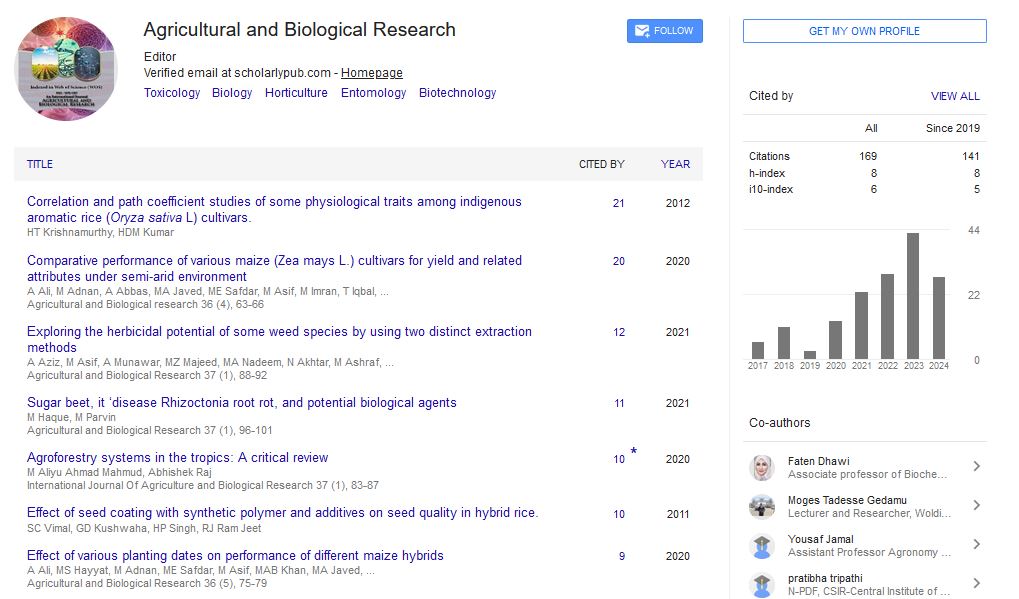Screen dimensions: 1019x599
Task: Click the Follow button with envelope icon
Action: (x=664, y=31)
